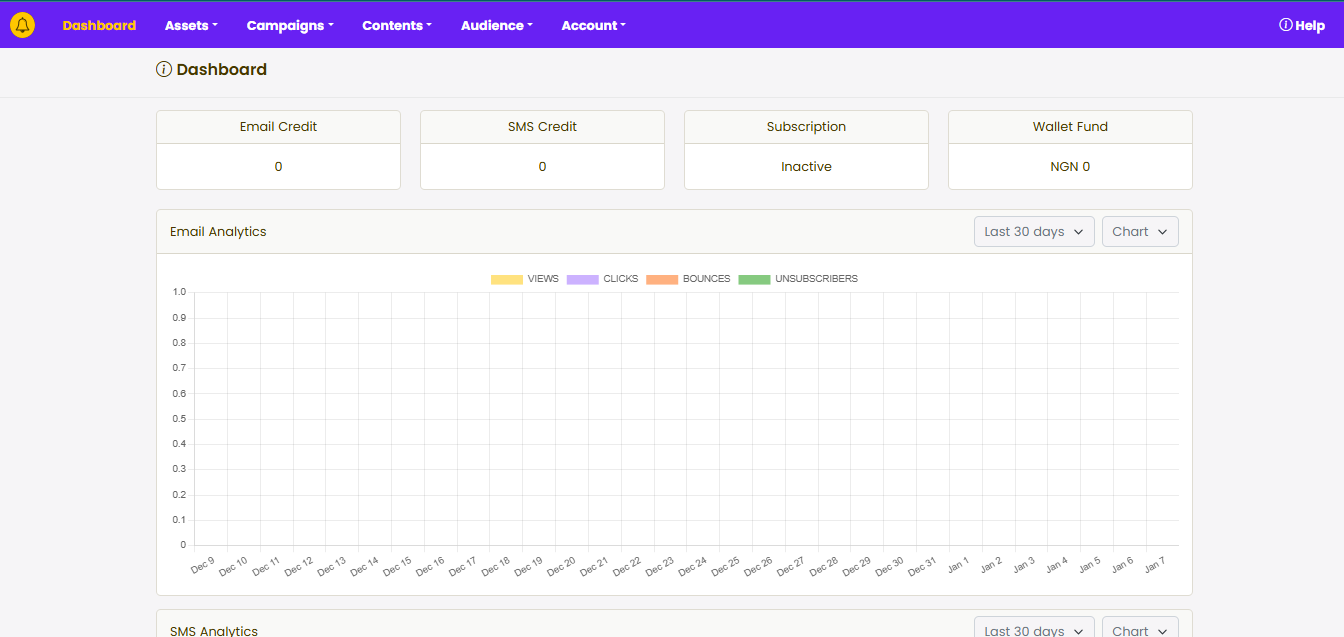Go to the Dashboard nav item
This screenshot has height=637, width=1344.
click(x=99, y=26)
